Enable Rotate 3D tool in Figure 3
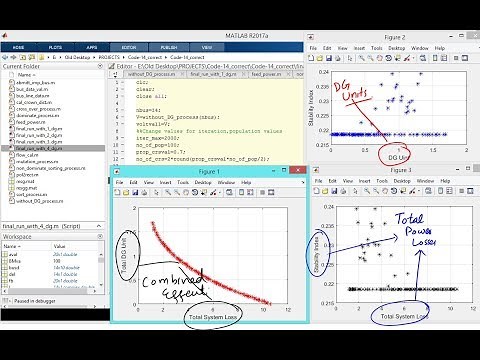The image size is (480, 360). pyautogui.click(x=394, y=191)
